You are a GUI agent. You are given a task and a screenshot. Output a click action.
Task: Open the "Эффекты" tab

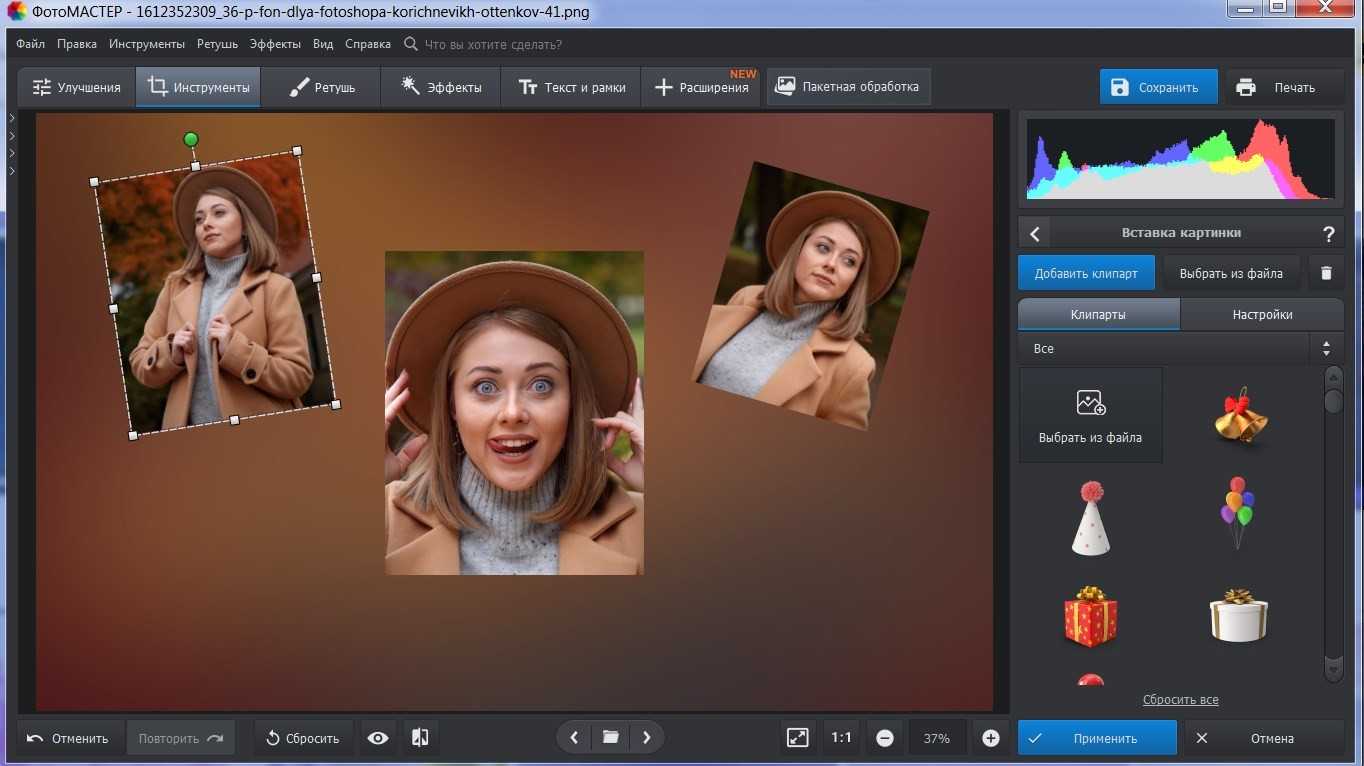(441, 87)
